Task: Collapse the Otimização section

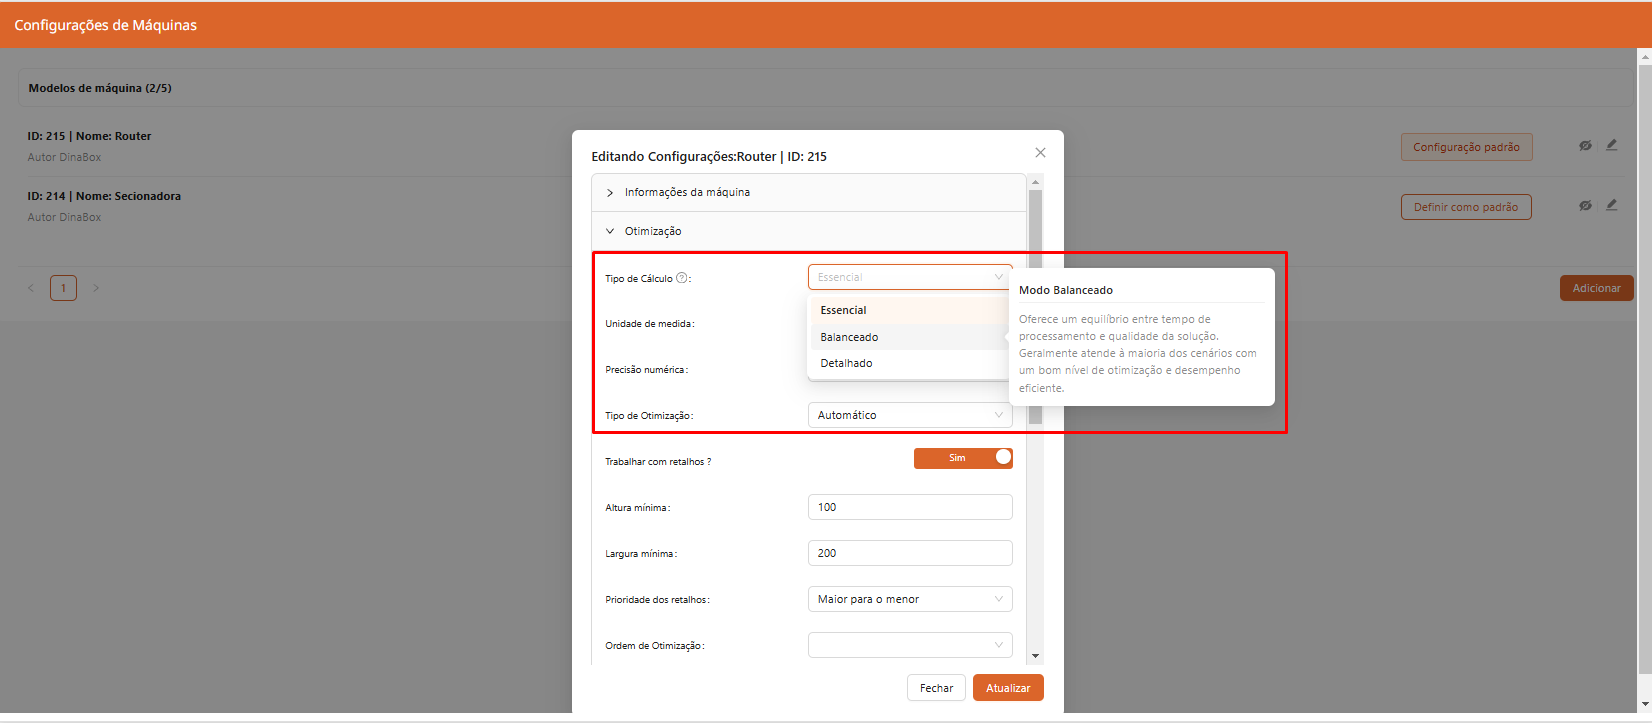Action: (653, 231)
